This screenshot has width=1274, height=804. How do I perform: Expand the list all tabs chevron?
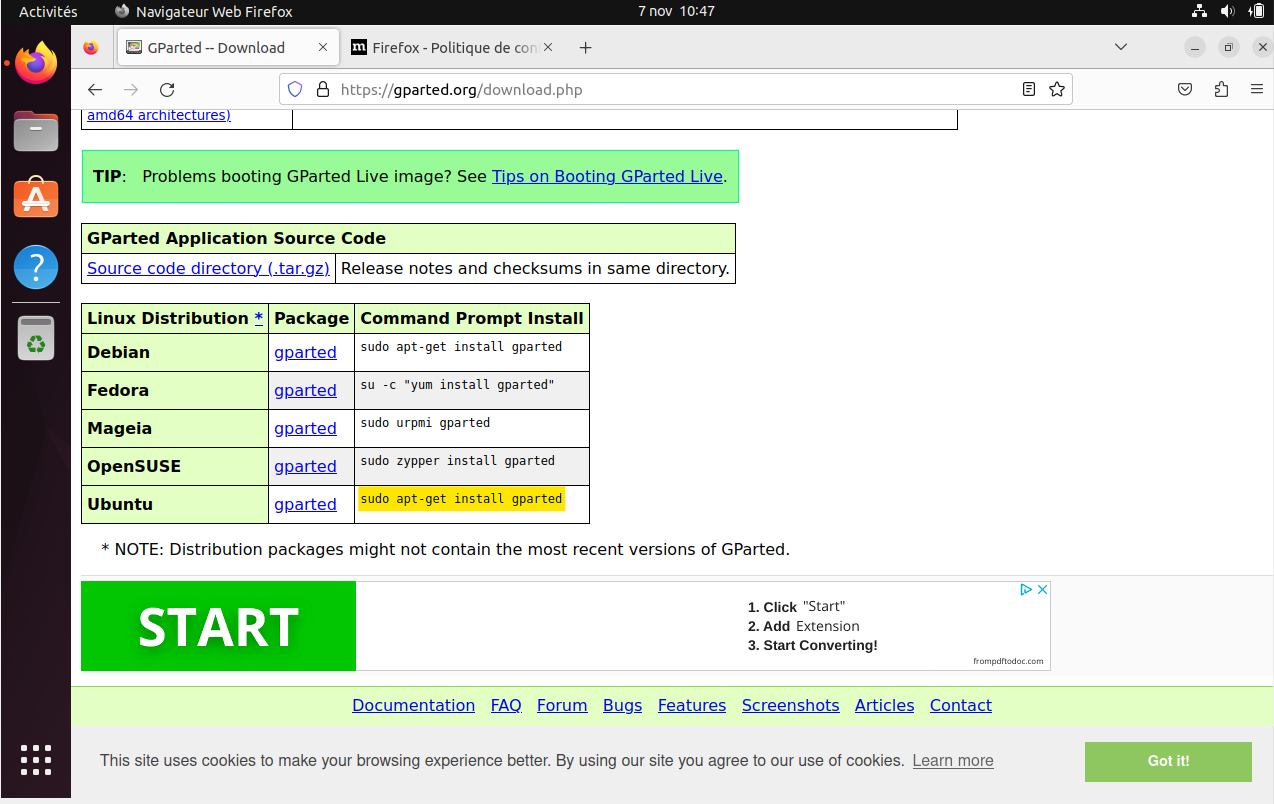tap(1121, 47)
